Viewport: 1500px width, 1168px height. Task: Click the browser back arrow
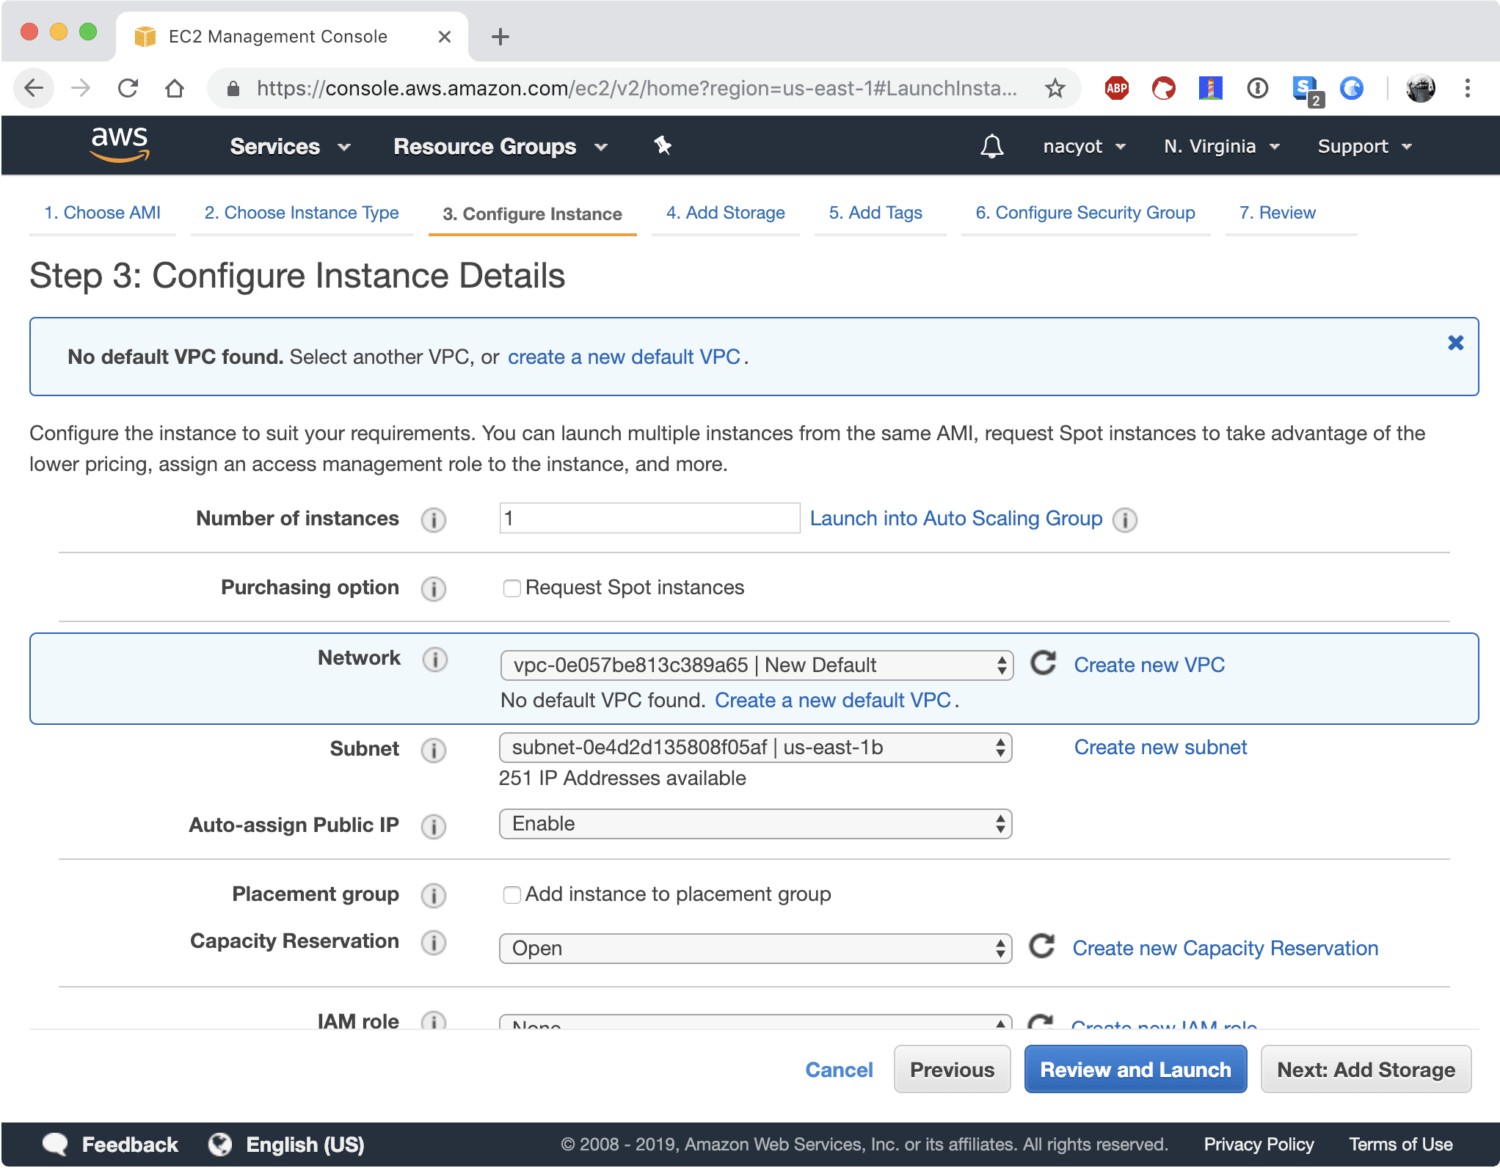(34, 88)
